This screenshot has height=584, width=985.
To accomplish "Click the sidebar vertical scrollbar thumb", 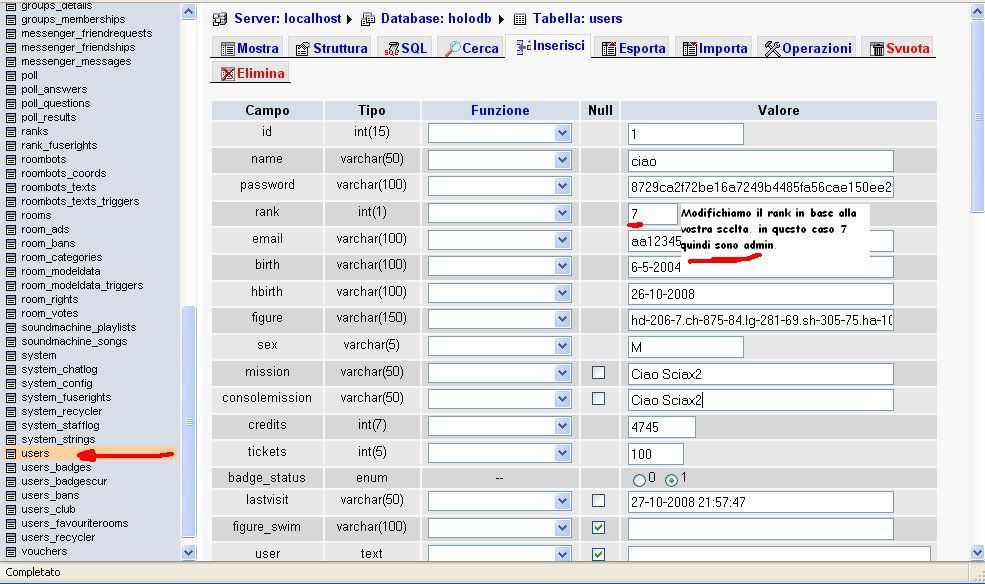I will coord(189,421).
